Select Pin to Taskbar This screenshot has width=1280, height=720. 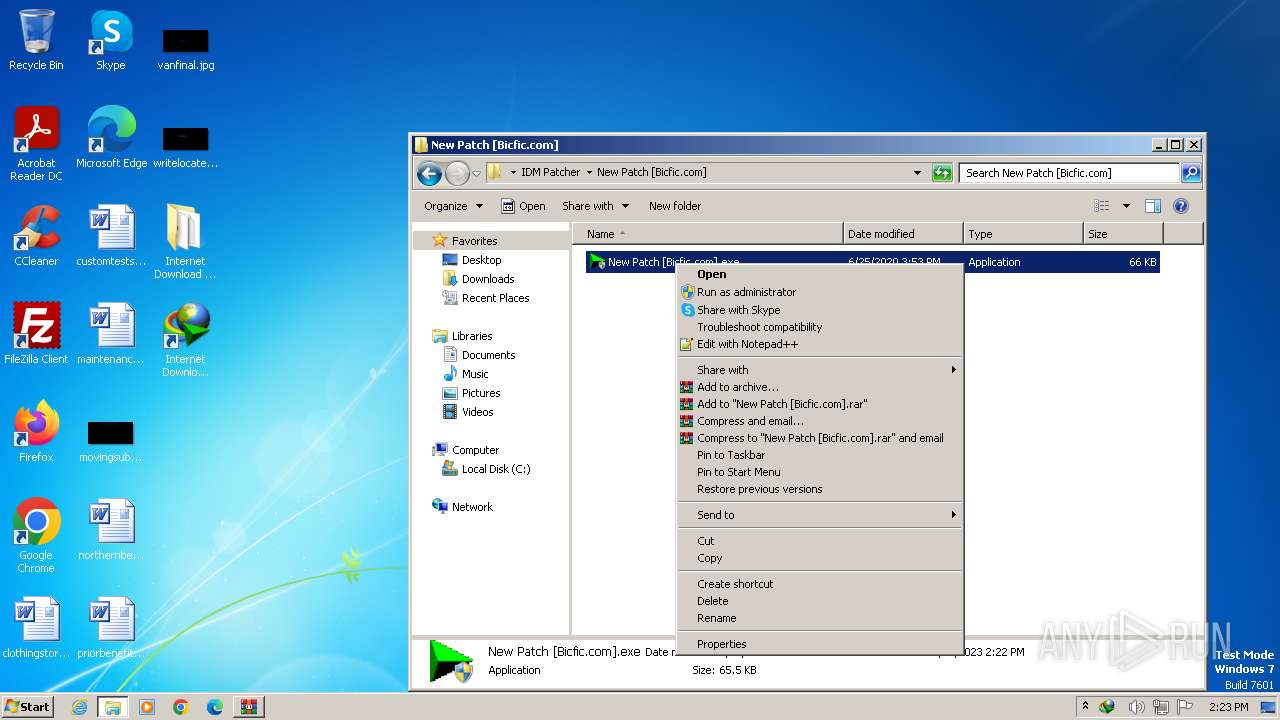(x=819, y=455)
